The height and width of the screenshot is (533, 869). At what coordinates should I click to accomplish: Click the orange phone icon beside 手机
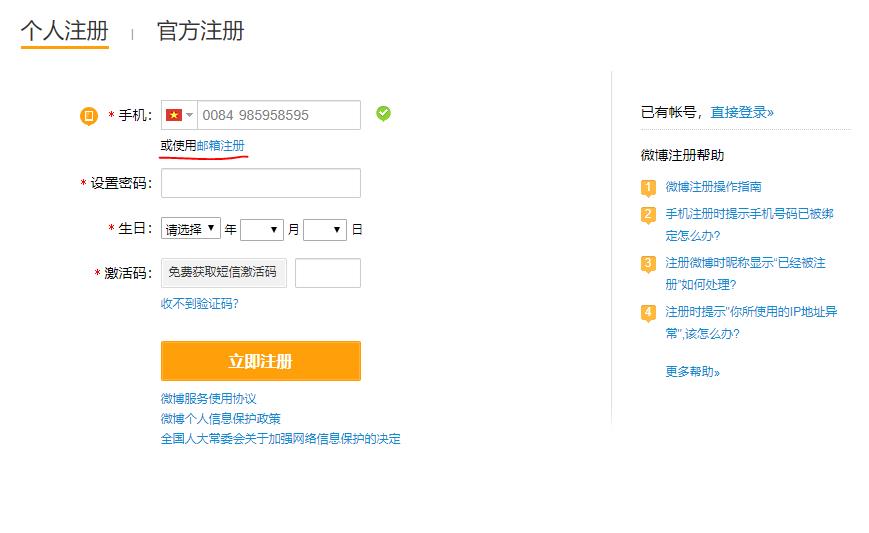pos(89,116)
